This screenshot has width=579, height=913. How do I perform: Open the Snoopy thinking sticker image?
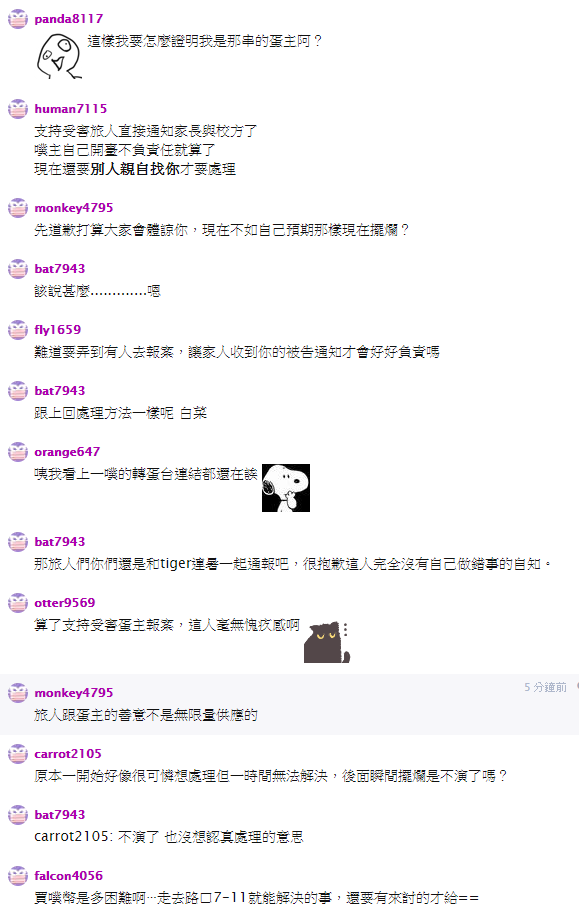pyautogui.click(x=285, y=488)
